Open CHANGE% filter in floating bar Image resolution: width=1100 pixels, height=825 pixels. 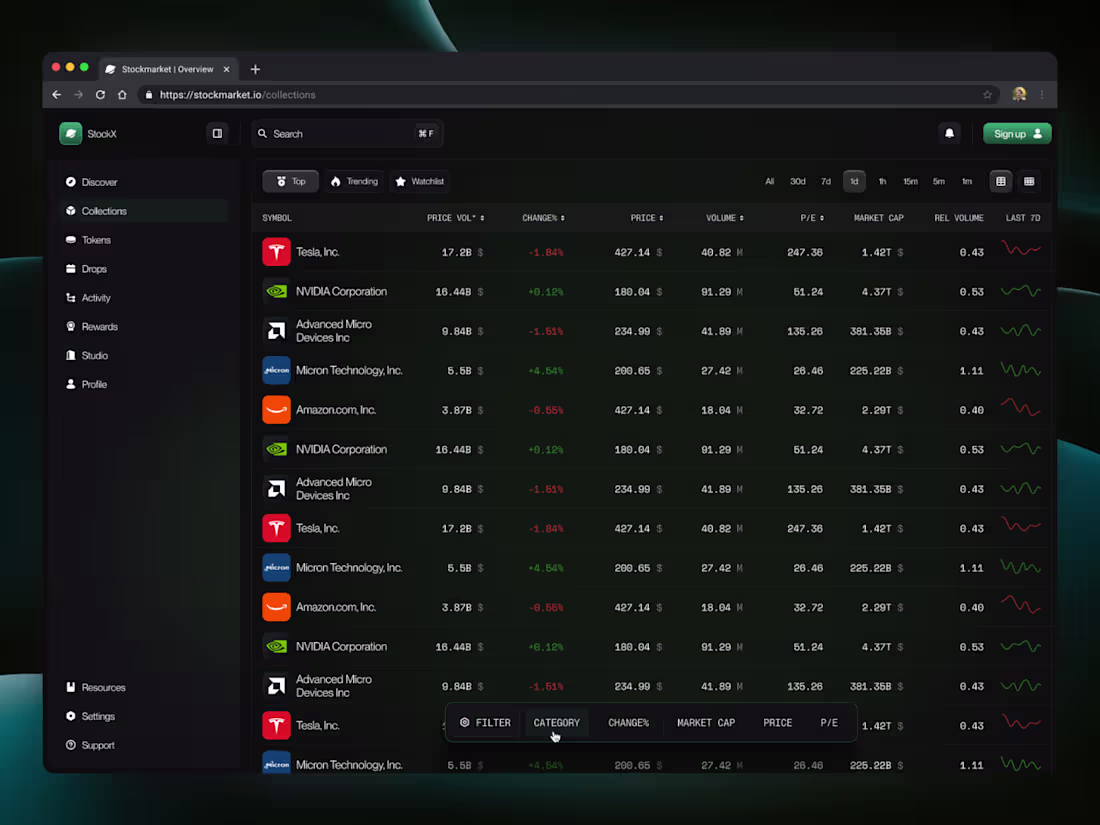[628, 723]
